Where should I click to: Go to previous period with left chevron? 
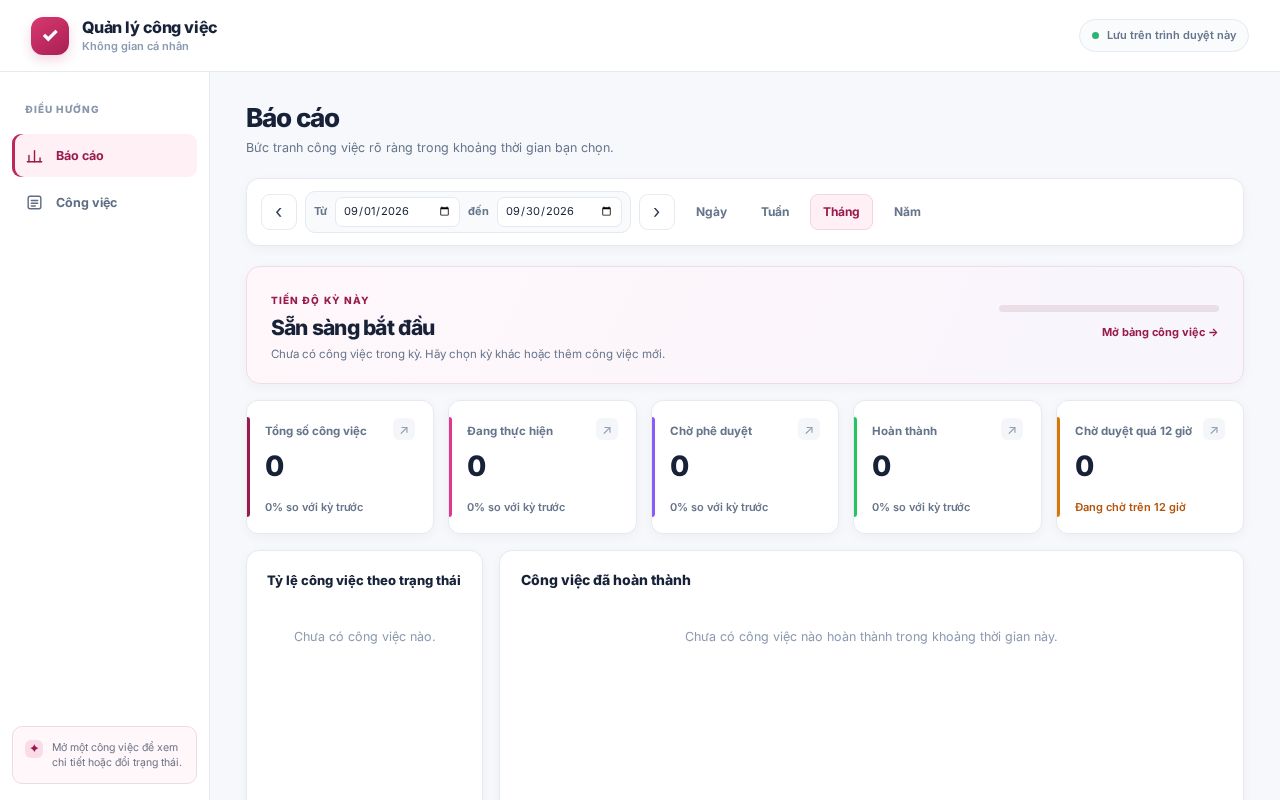[279, 212]
